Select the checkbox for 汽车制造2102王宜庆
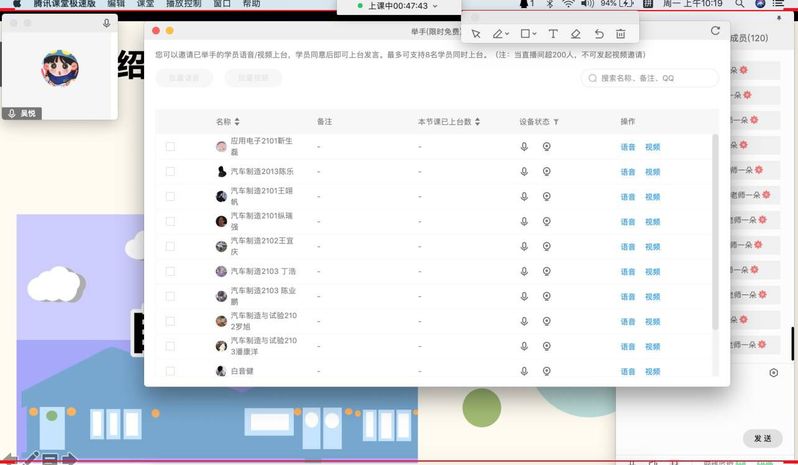This screenshot has width=798, height=465. pyautogui.click(x=170, y=246)
